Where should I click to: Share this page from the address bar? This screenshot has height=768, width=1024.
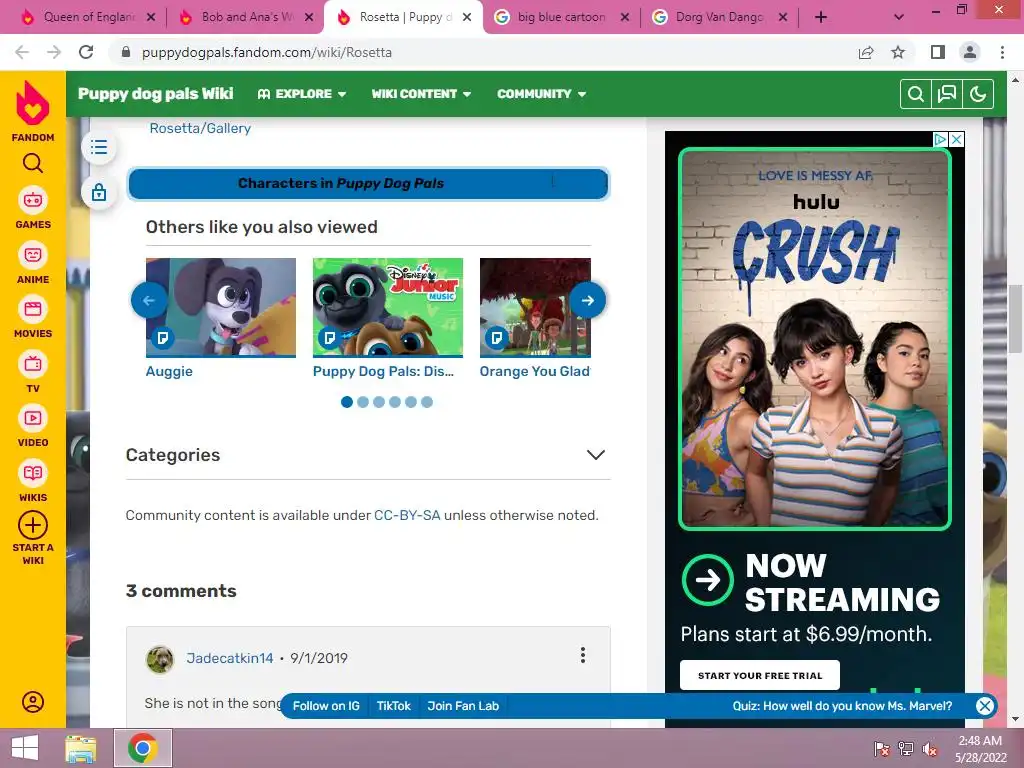pyautogui.click(x=866, y=52)
